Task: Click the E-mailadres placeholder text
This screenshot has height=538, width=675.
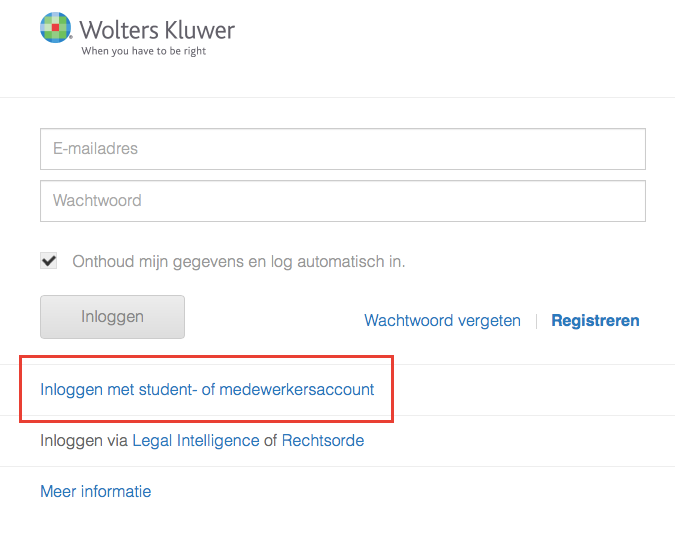Action: [96, 149]
